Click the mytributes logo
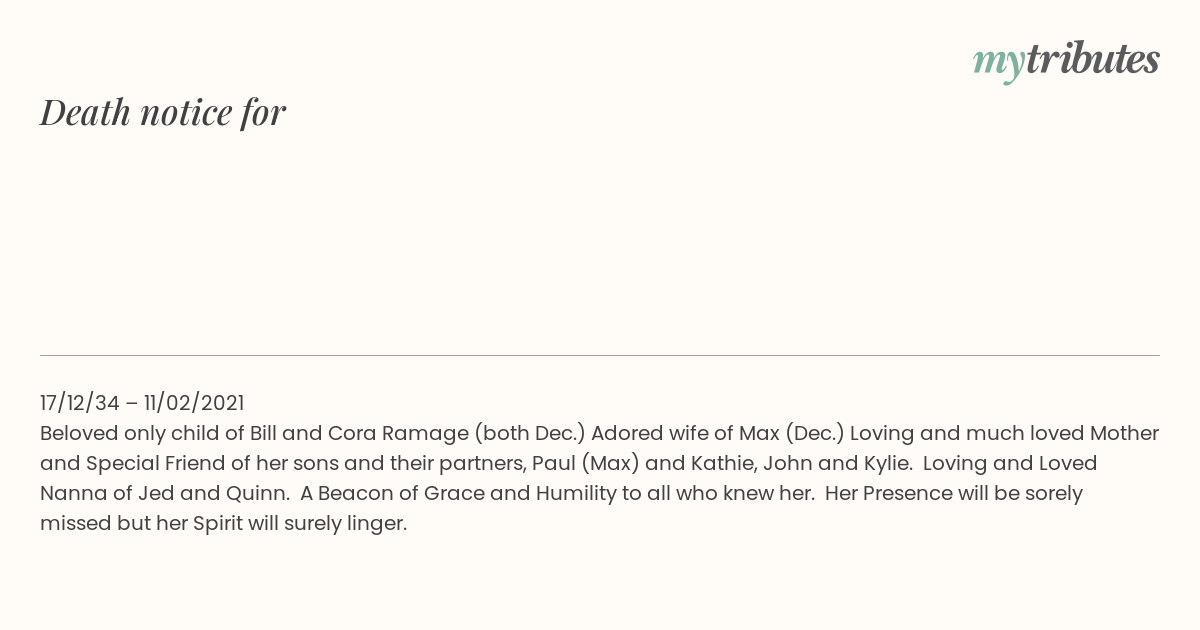1200x630 pixels. tap(1066, 61)
